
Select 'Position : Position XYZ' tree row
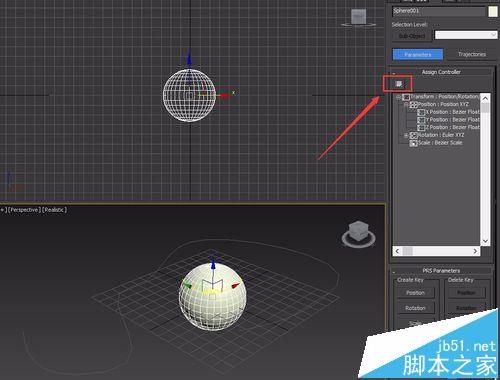click(x=439, y=104)
